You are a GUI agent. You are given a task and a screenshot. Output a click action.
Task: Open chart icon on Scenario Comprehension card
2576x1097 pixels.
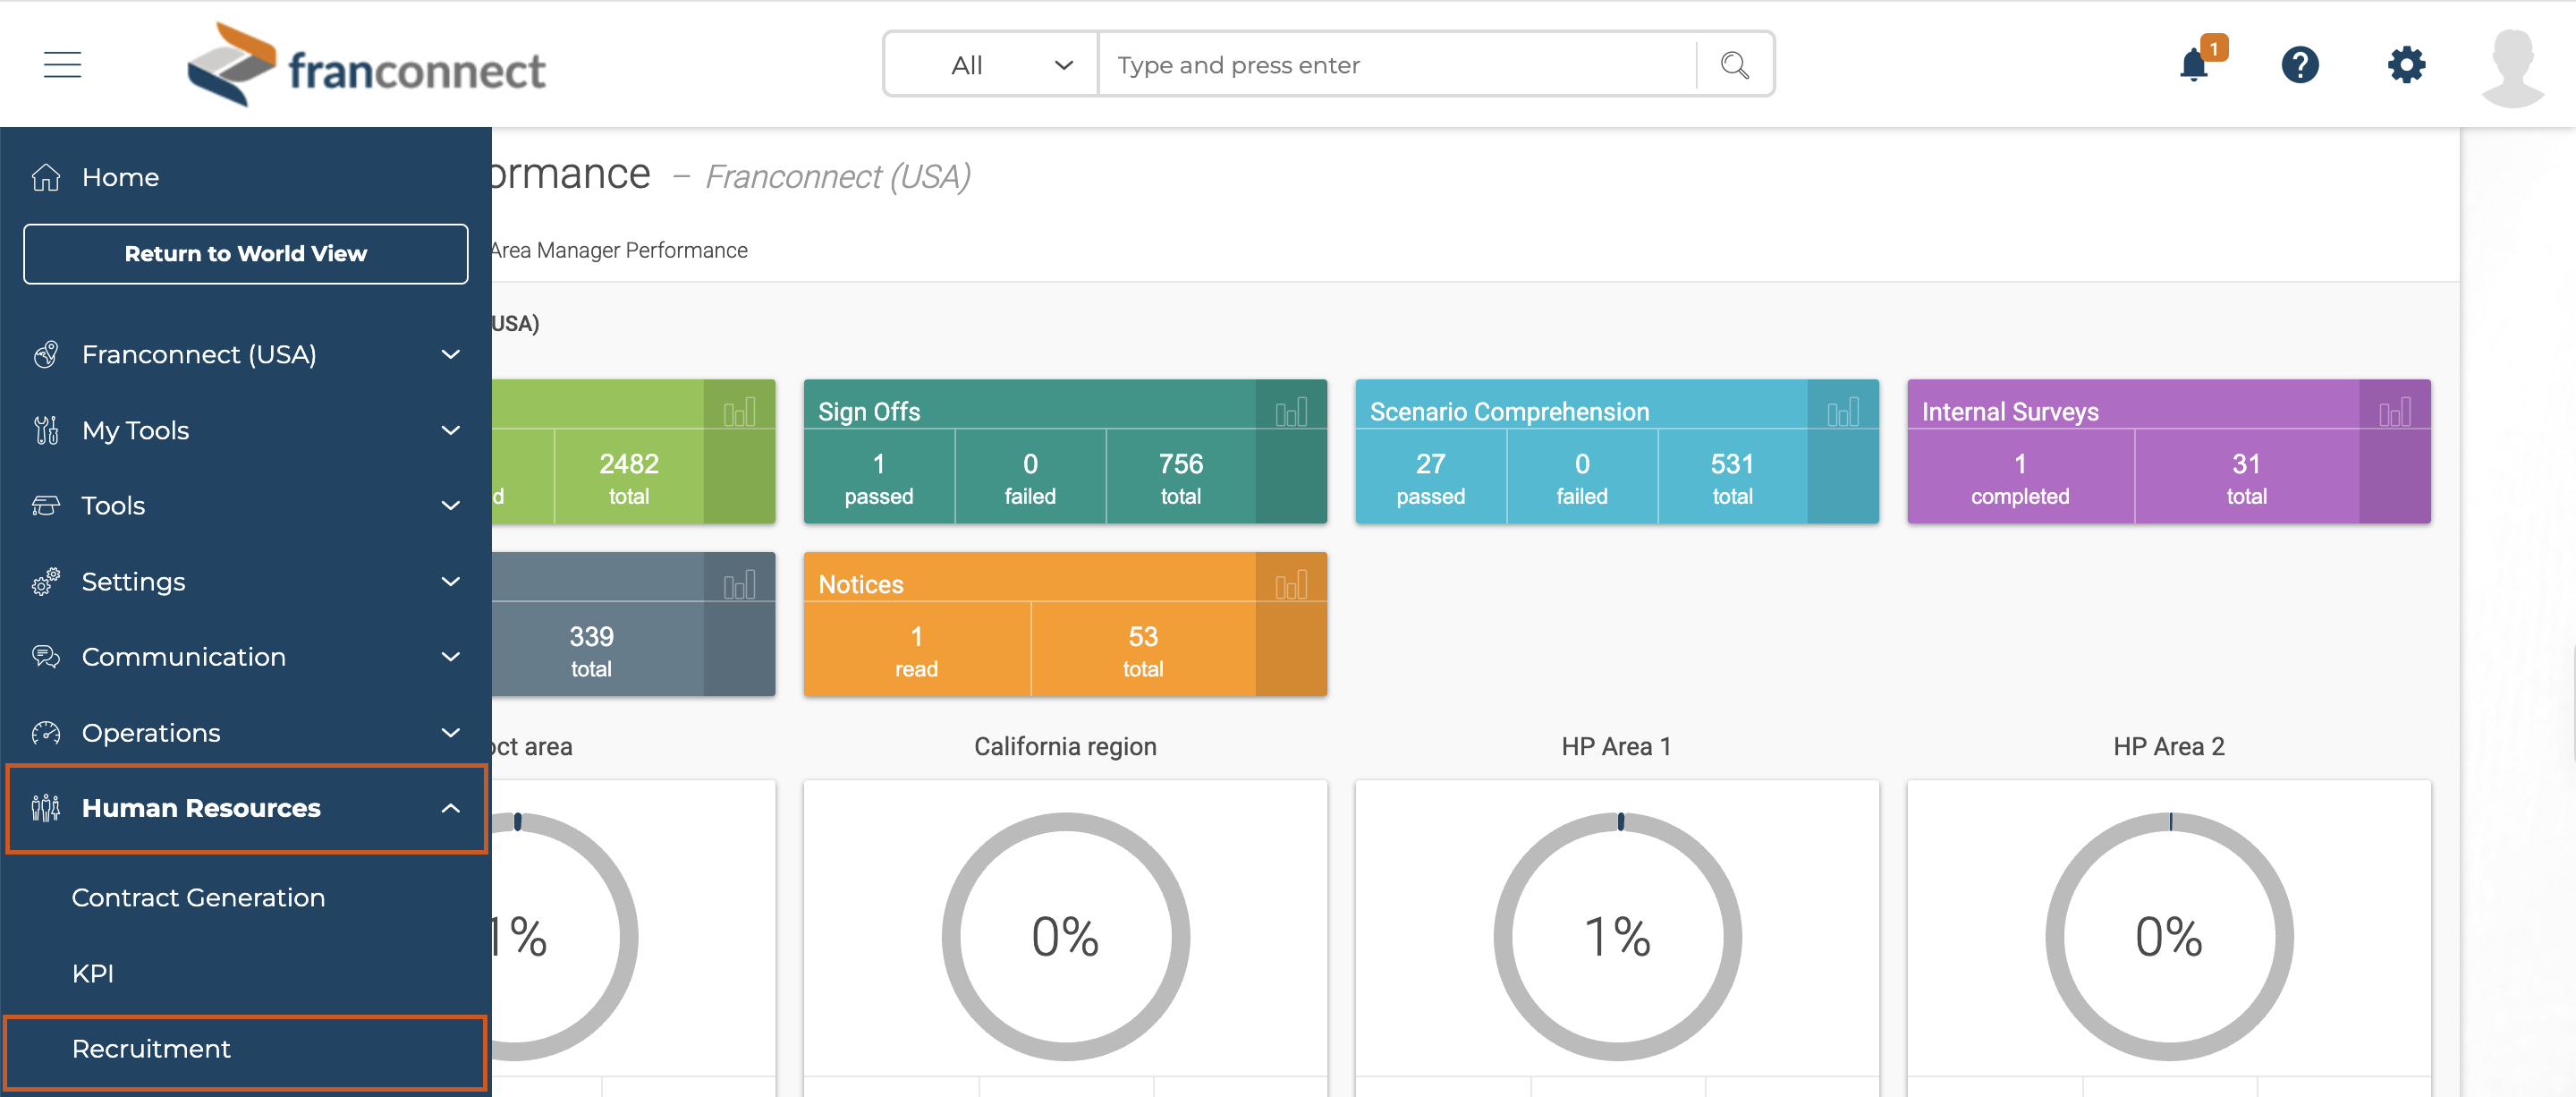point(1843,412)
